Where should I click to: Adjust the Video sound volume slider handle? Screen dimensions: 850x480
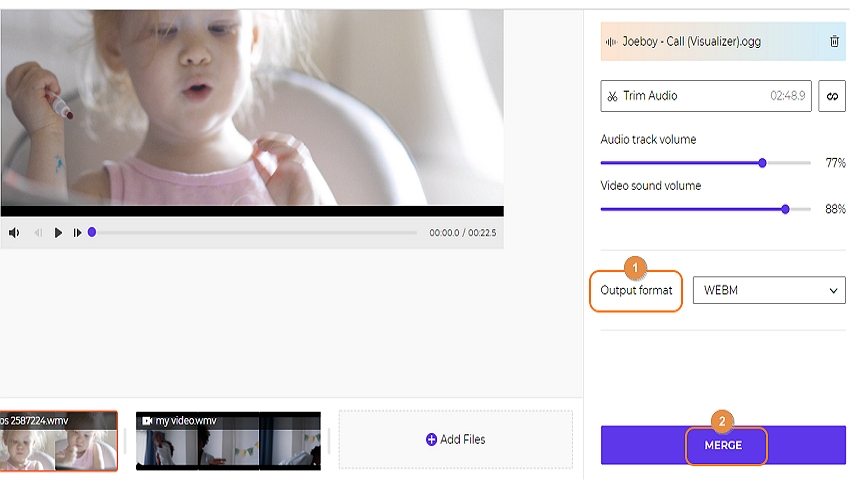point(785,209)
